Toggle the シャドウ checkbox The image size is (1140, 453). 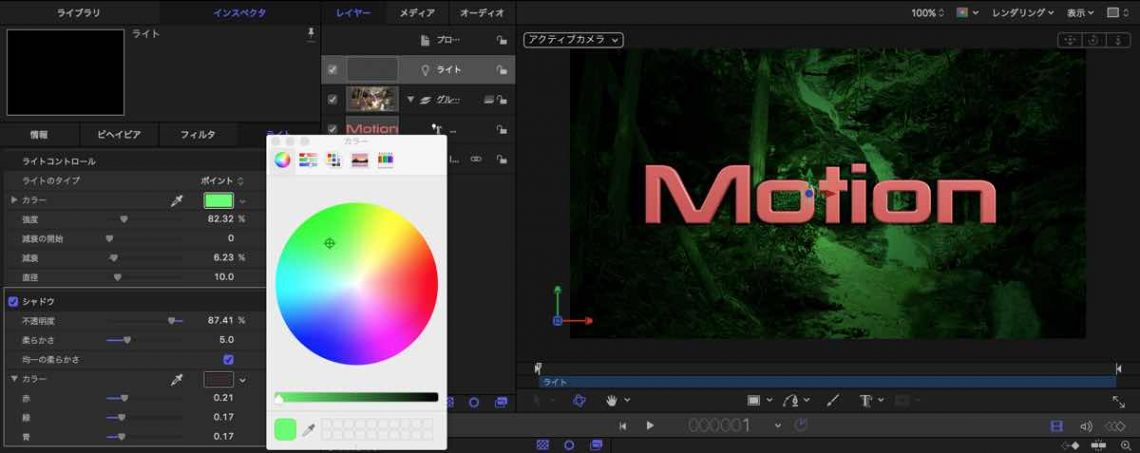[x=13, y=301]
